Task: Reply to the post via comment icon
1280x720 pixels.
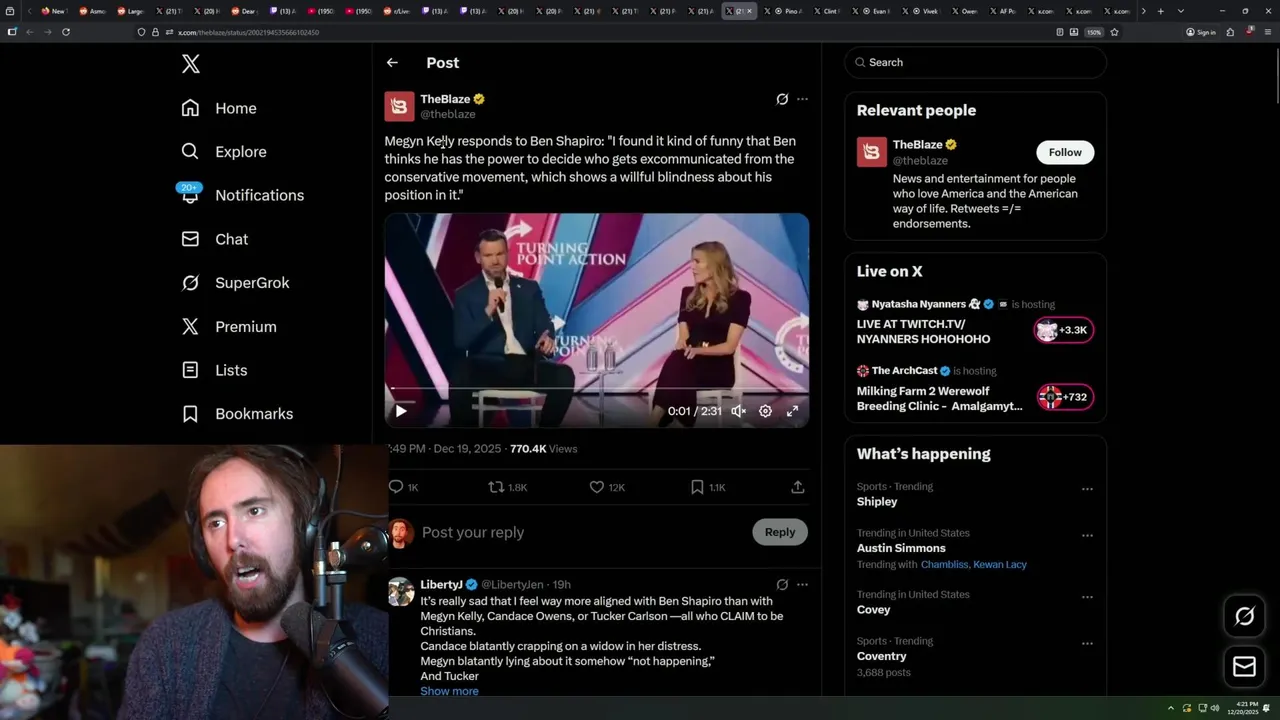Action: 396,487
